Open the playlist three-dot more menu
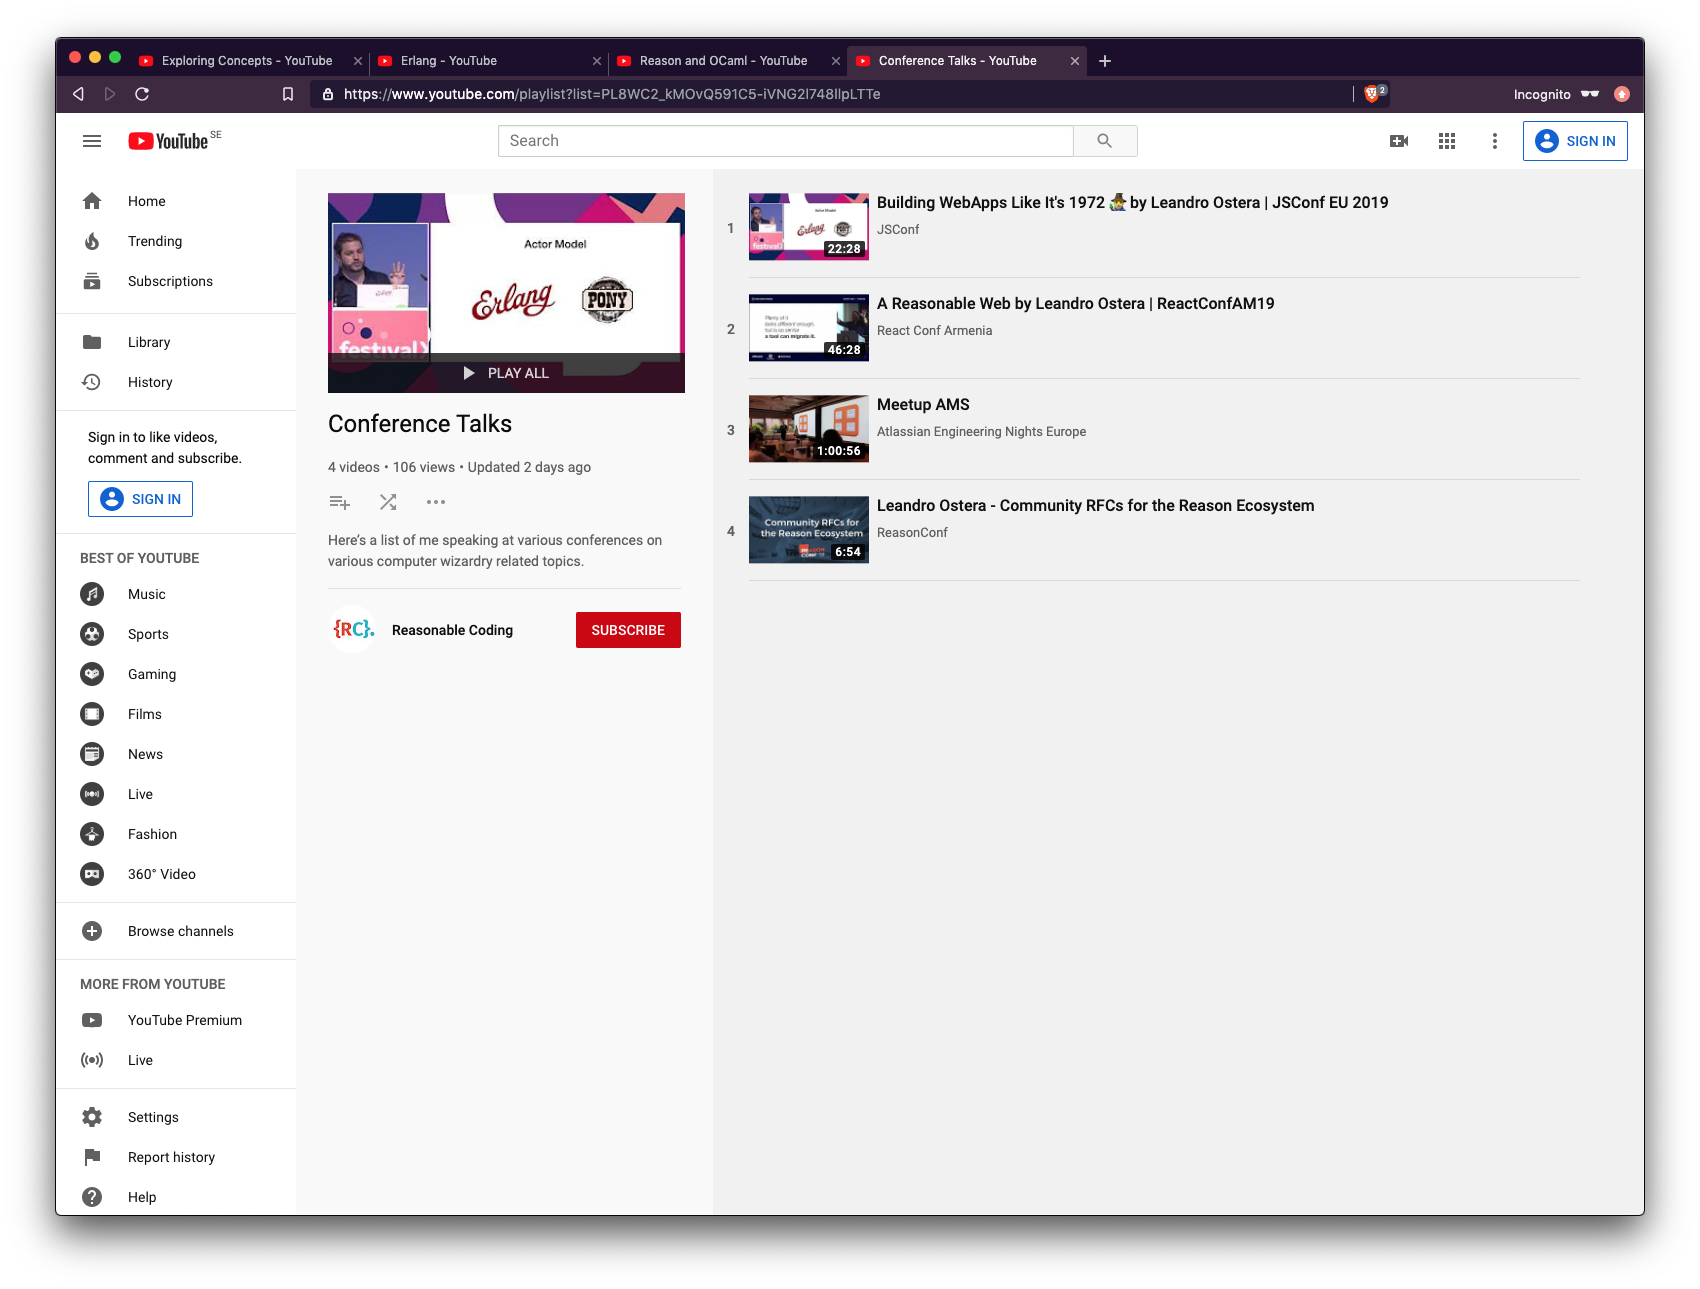This screenshot has height=1289, width=1700. click(436, 502)
